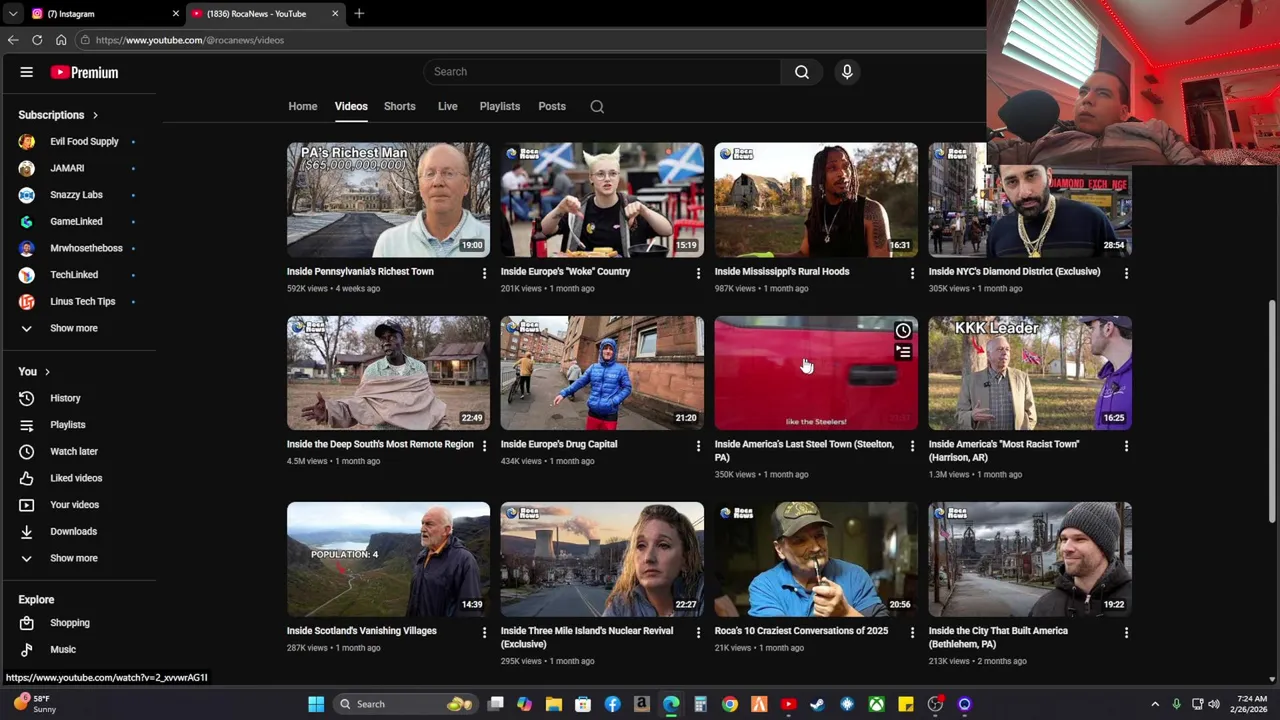Open History in sidebar
The width and height of the screenshot is (1280, 720).
click(x=65, y=398)
